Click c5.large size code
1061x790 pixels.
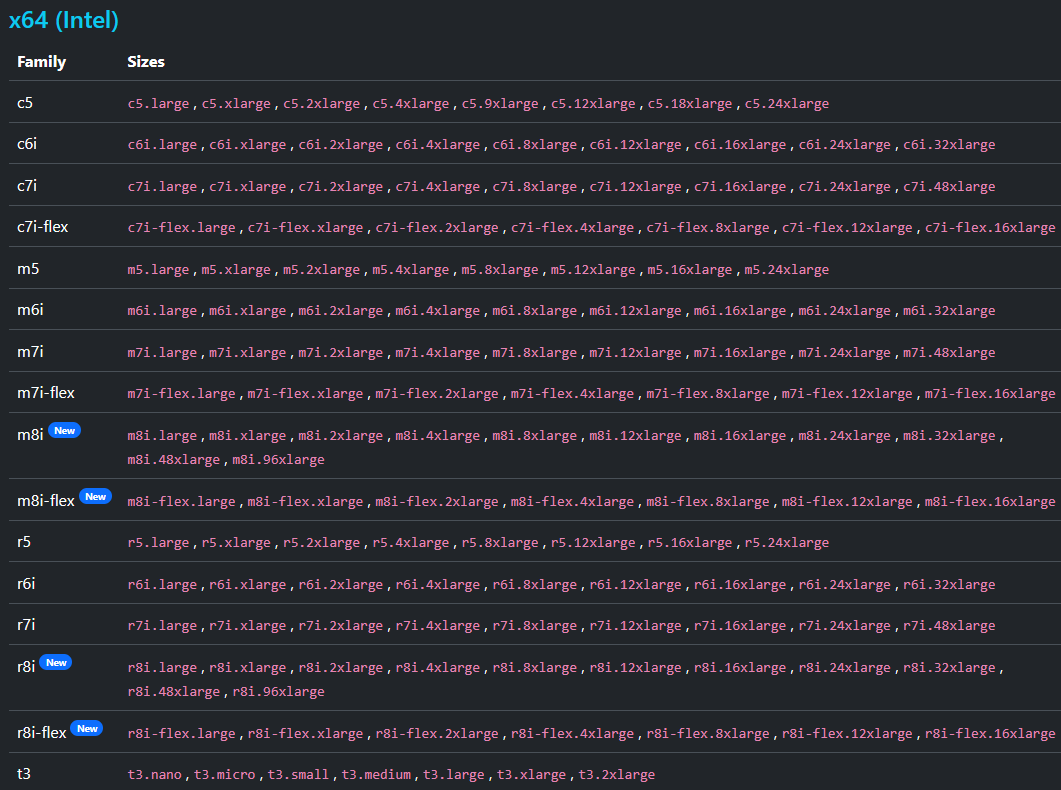[158, 103]
